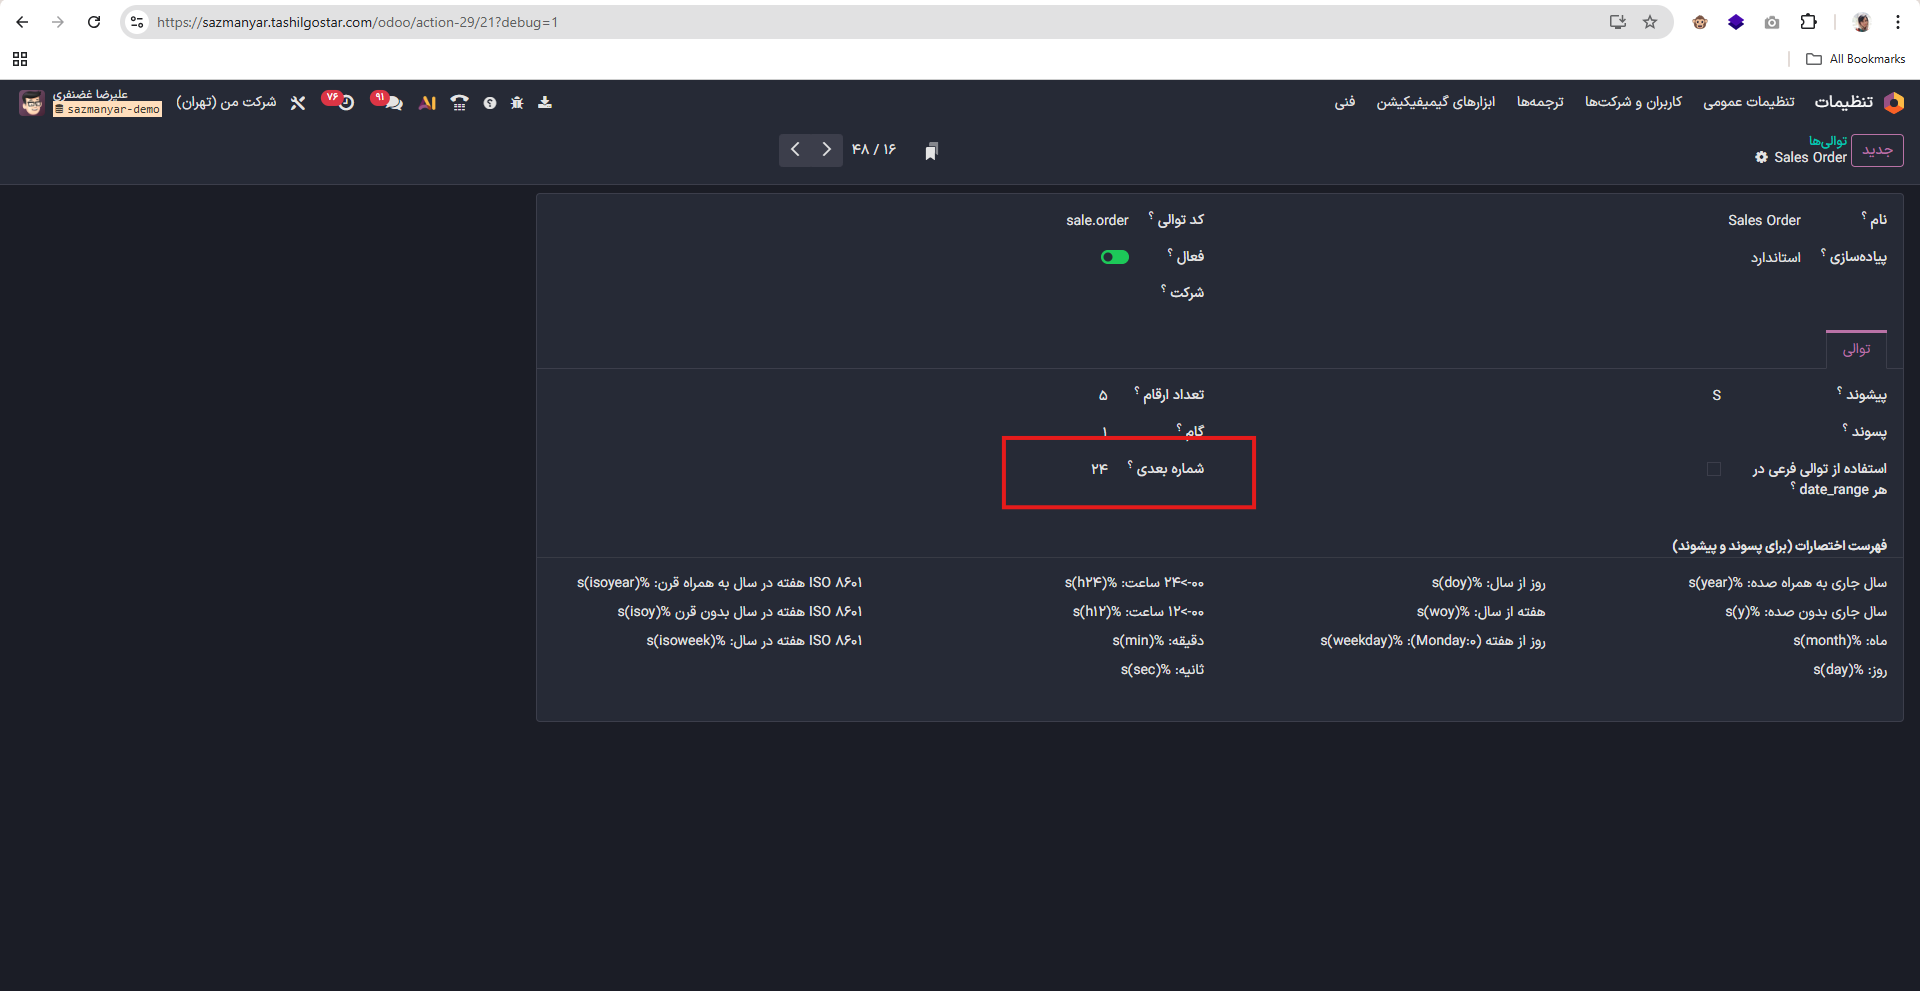Click the AI assistant icon in the navbar

(x=427, y=102)
